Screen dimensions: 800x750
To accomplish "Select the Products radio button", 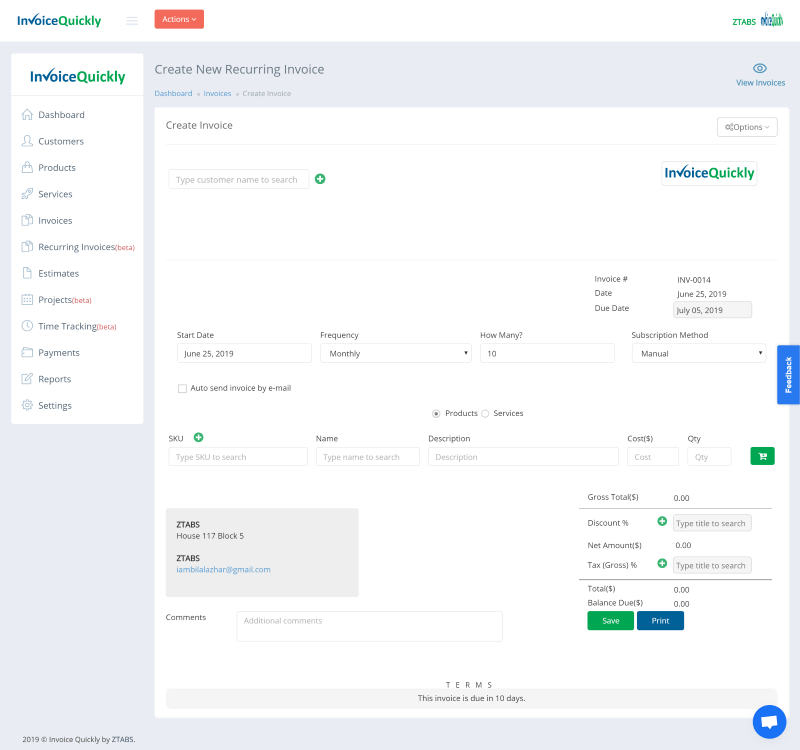I will [x=436, y=413].
